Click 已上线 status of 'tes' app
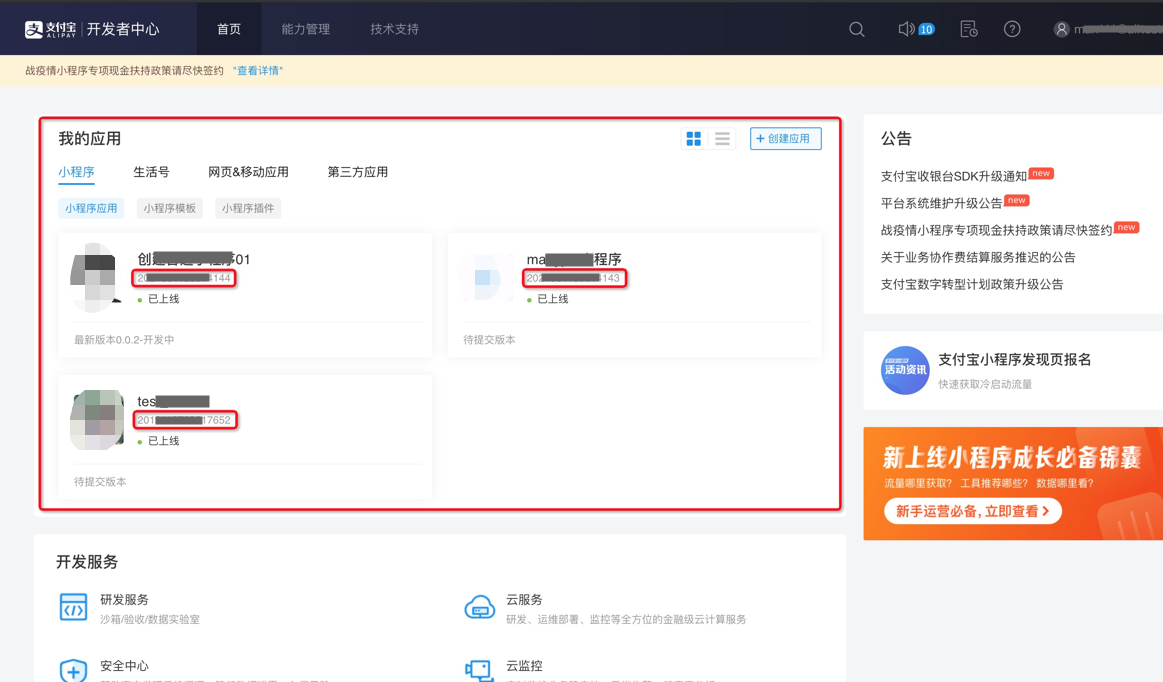 (164, 441)
